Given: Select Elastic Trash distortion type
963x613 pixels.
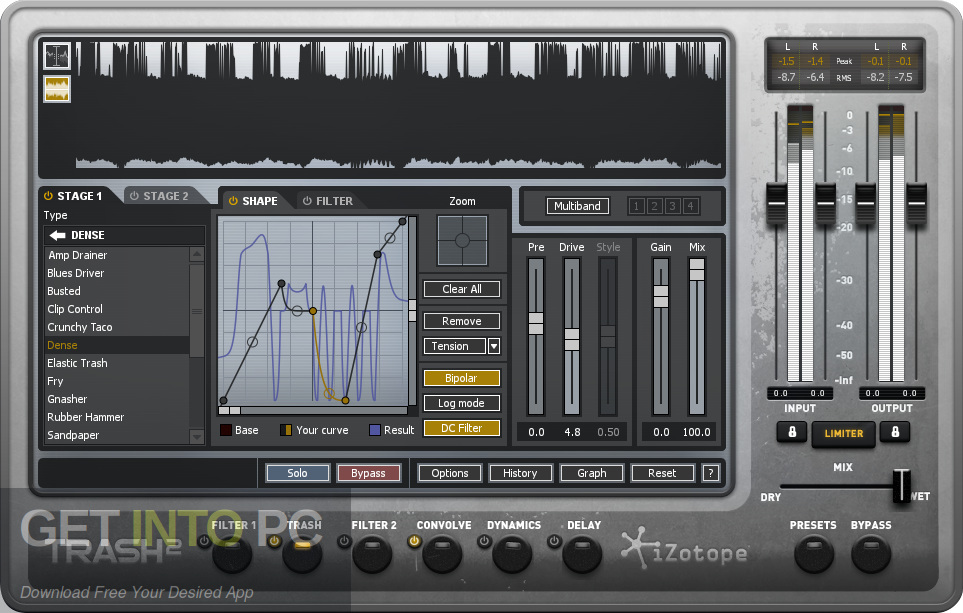Looking at the screenshot, I should (x=117, y=363).
